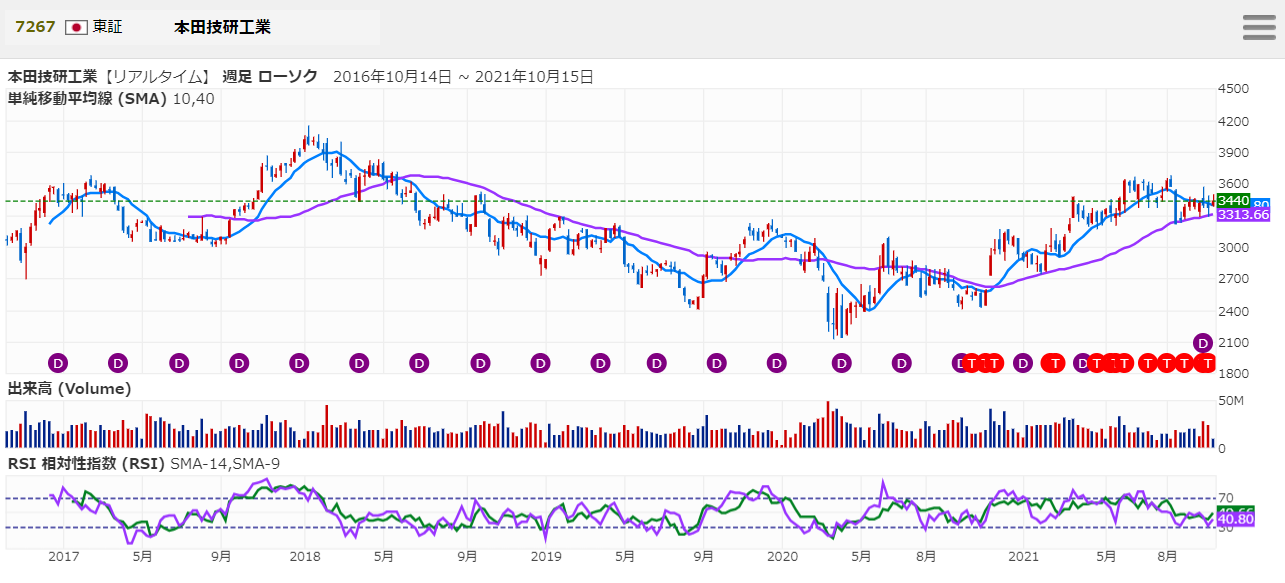Image resolution: width=1285 pixels, height=583 pixels.
Task: Click the 2019 date axis label
Action: (x=545, y=555)
